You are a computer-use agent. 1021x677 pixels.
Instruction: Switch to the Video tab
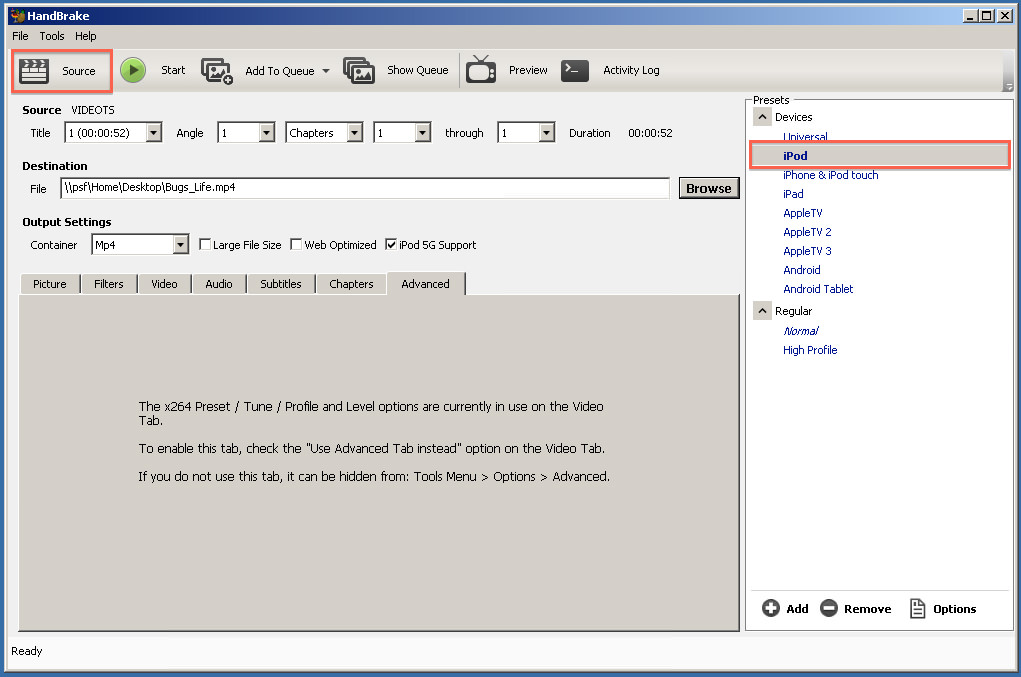point(164,284)
